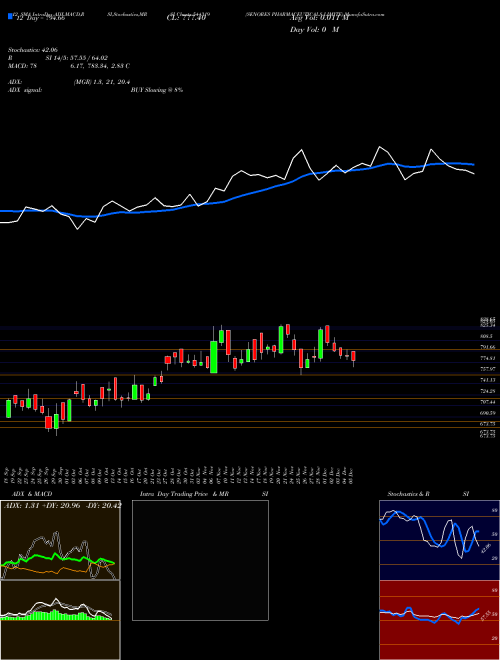500x660 pixels.
Task: Click the empty Intra Day Trading Price box
Action: 200,560
